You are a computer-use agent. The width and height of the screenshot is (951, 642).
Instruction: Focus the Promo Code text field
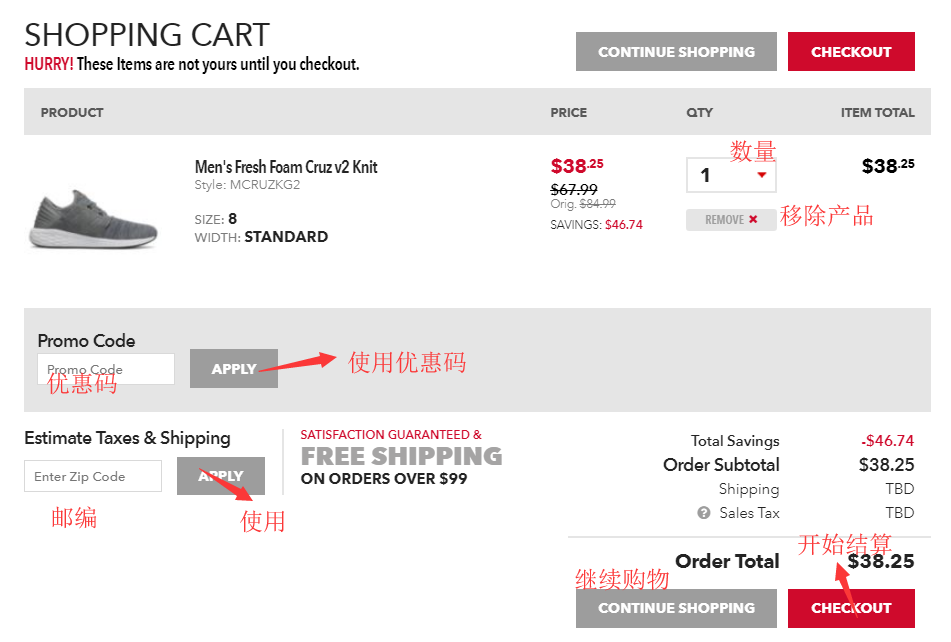coord(106,369)
